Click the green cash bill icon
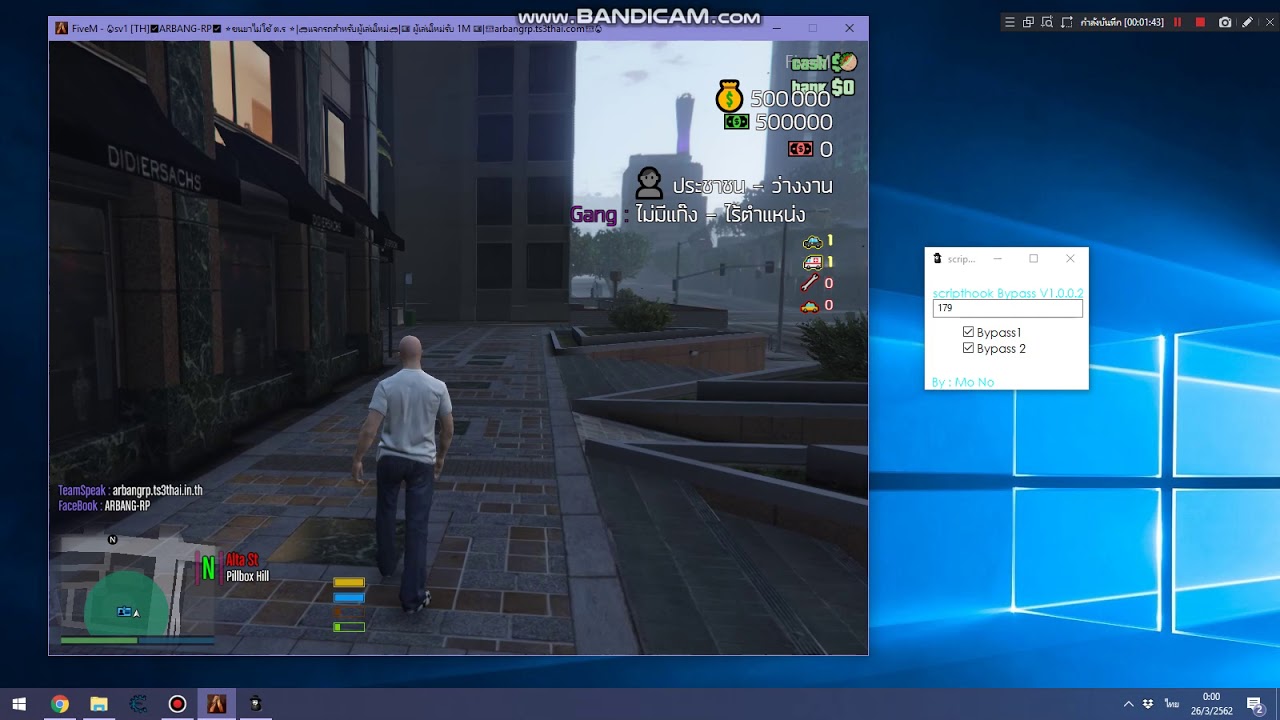 [x=737, y=122]
